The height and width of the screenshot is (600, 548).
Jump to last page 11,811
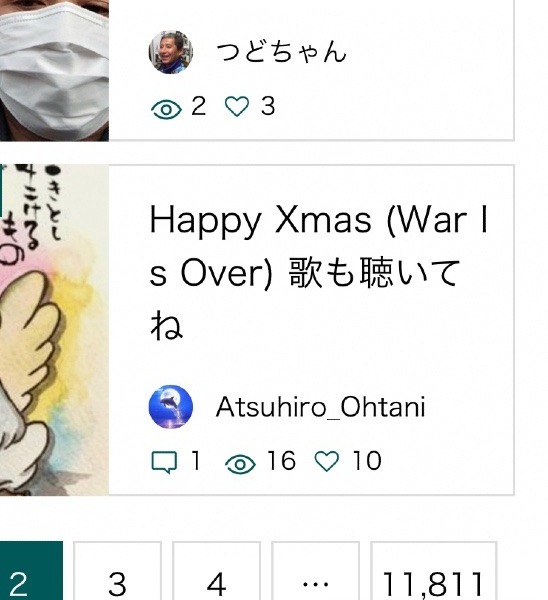[x=433, y=571]
